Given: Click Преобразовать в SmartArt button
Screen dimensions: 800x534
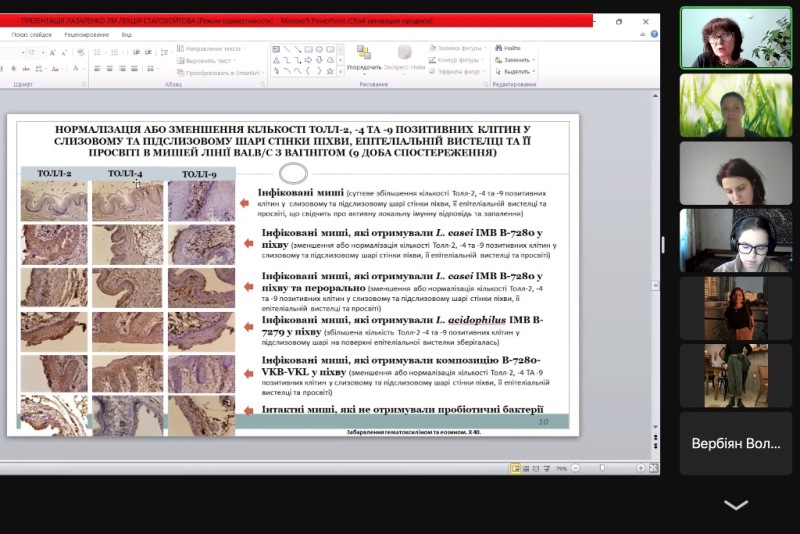Looking at the screenshot, I should [x=219, y=72].
